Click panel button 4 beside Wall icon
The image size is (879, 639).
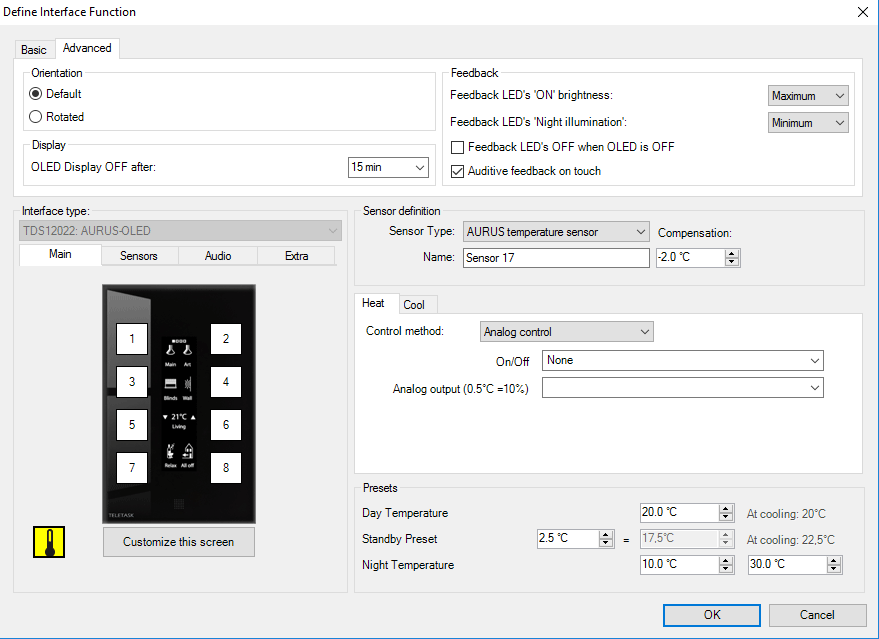(225, 382)
